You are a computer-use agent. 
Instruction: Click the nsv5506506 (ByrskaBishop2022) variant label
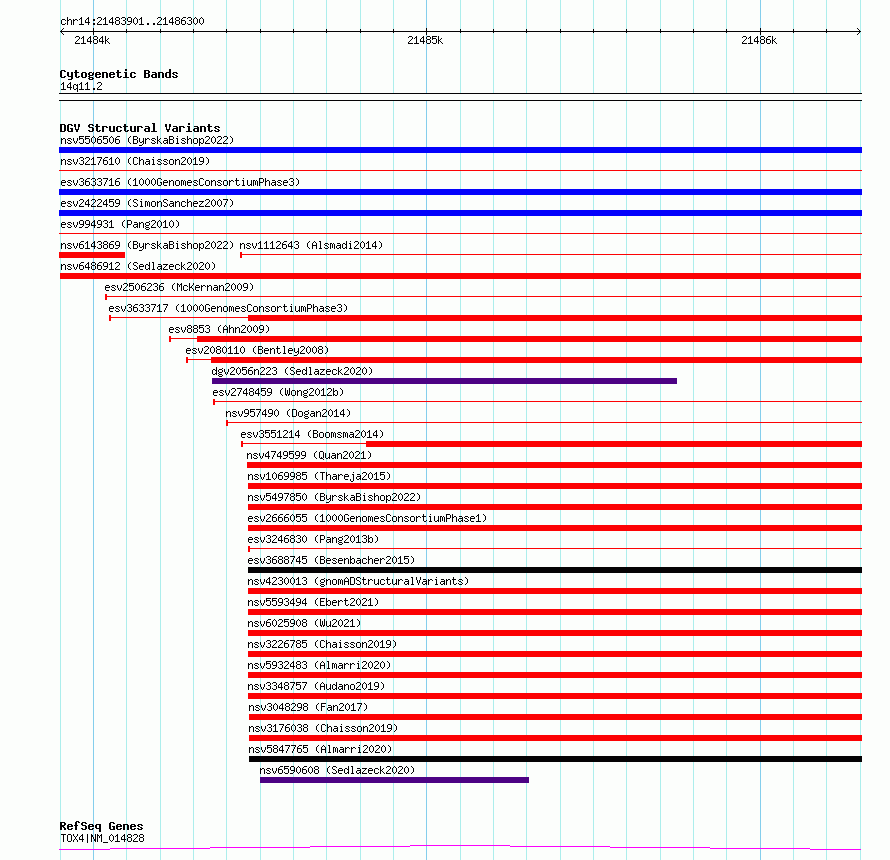click(147, 140)
